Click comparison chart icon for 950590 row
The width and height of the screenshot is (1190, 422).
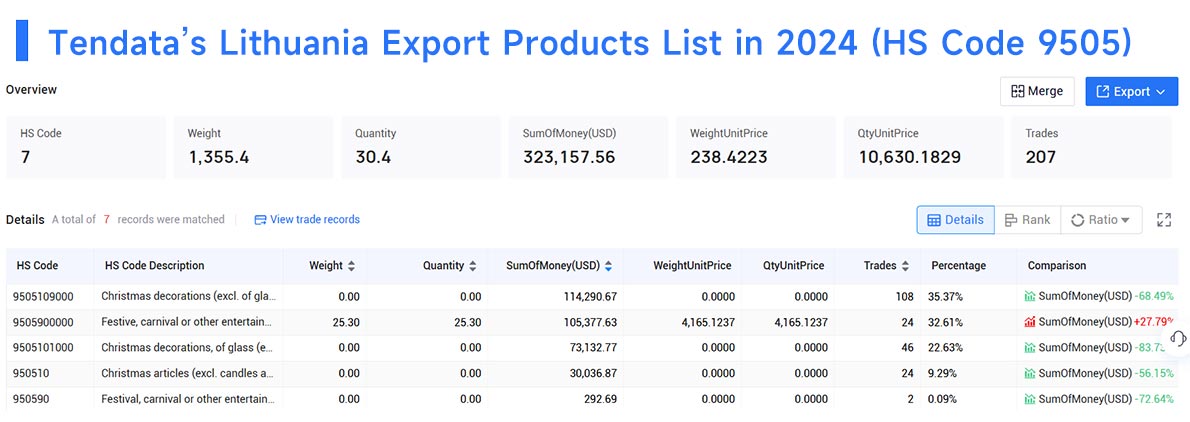coord(1030,399)
